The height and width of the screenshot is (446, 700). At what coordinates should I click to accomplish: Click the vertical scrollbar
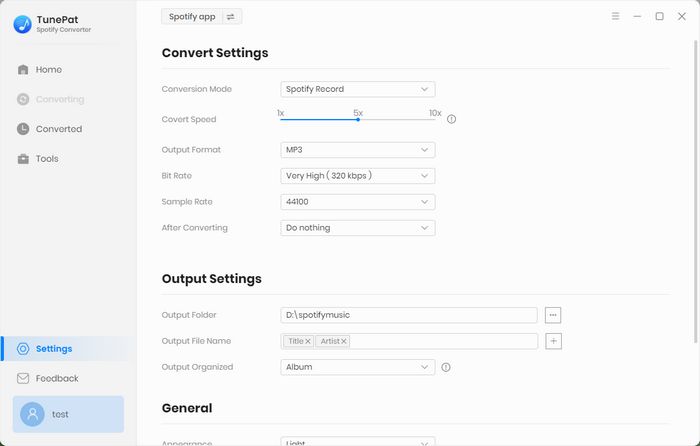[696, 192]
